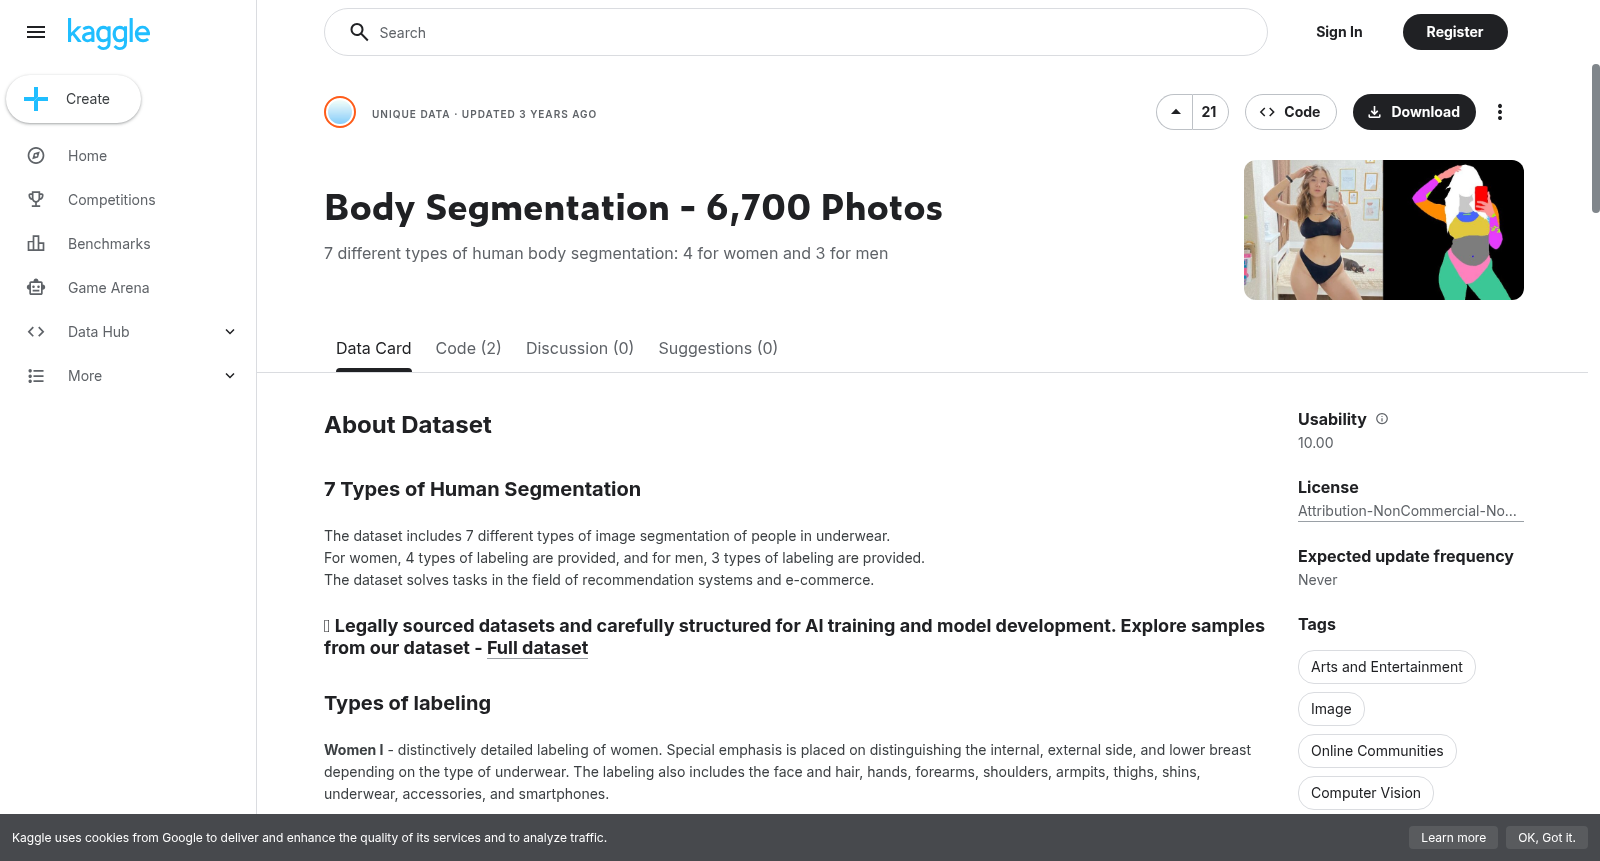The image size is (1600, 861).
Task: Switch to the Discussion (0) tab
Action: [x=580, y=348]
